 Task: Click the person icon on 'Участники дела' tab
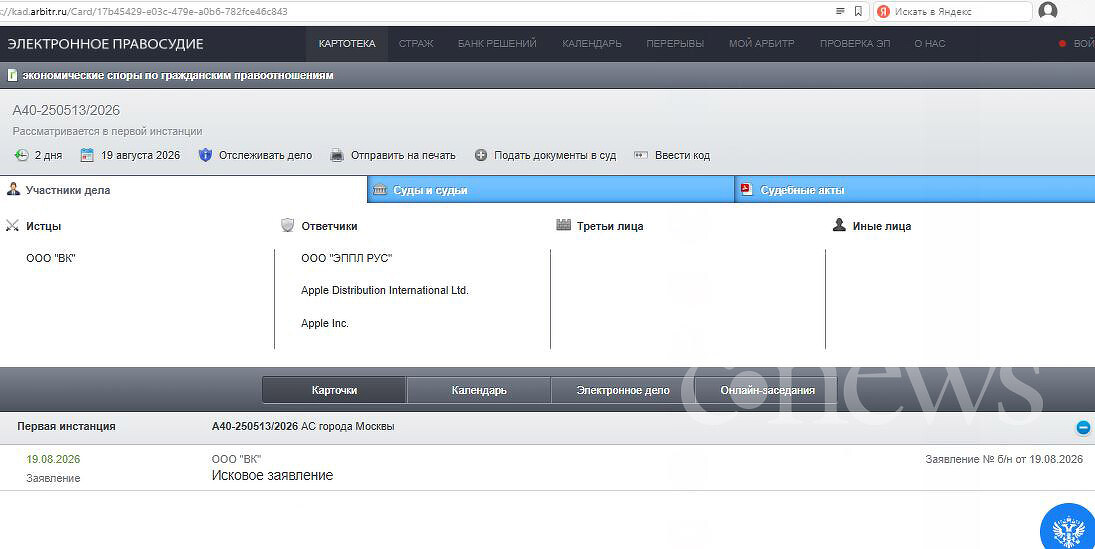pyautogui.click(x=13, y=189)
